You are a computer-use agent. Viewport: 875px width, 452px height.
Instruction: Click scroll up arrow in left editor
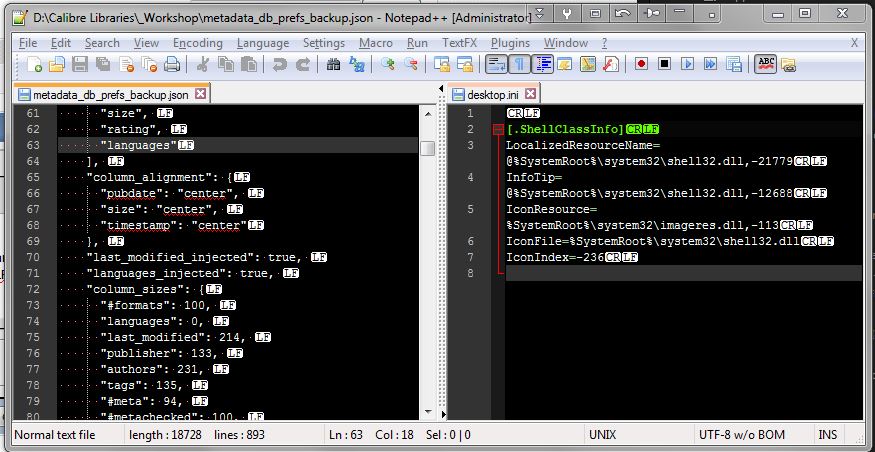point(428,114)
